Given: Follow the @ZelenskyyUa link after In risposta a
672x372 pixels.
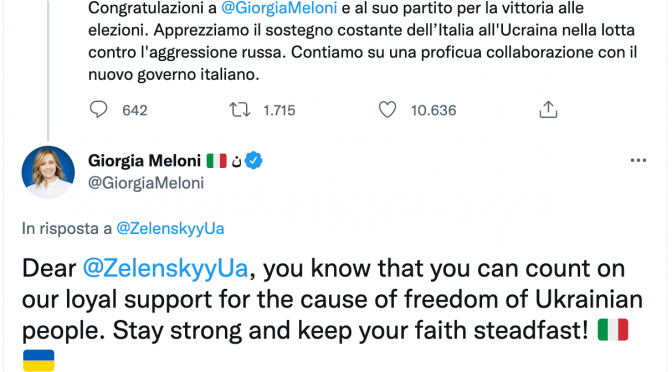Looking at the screenshot, I should (170, 228).
